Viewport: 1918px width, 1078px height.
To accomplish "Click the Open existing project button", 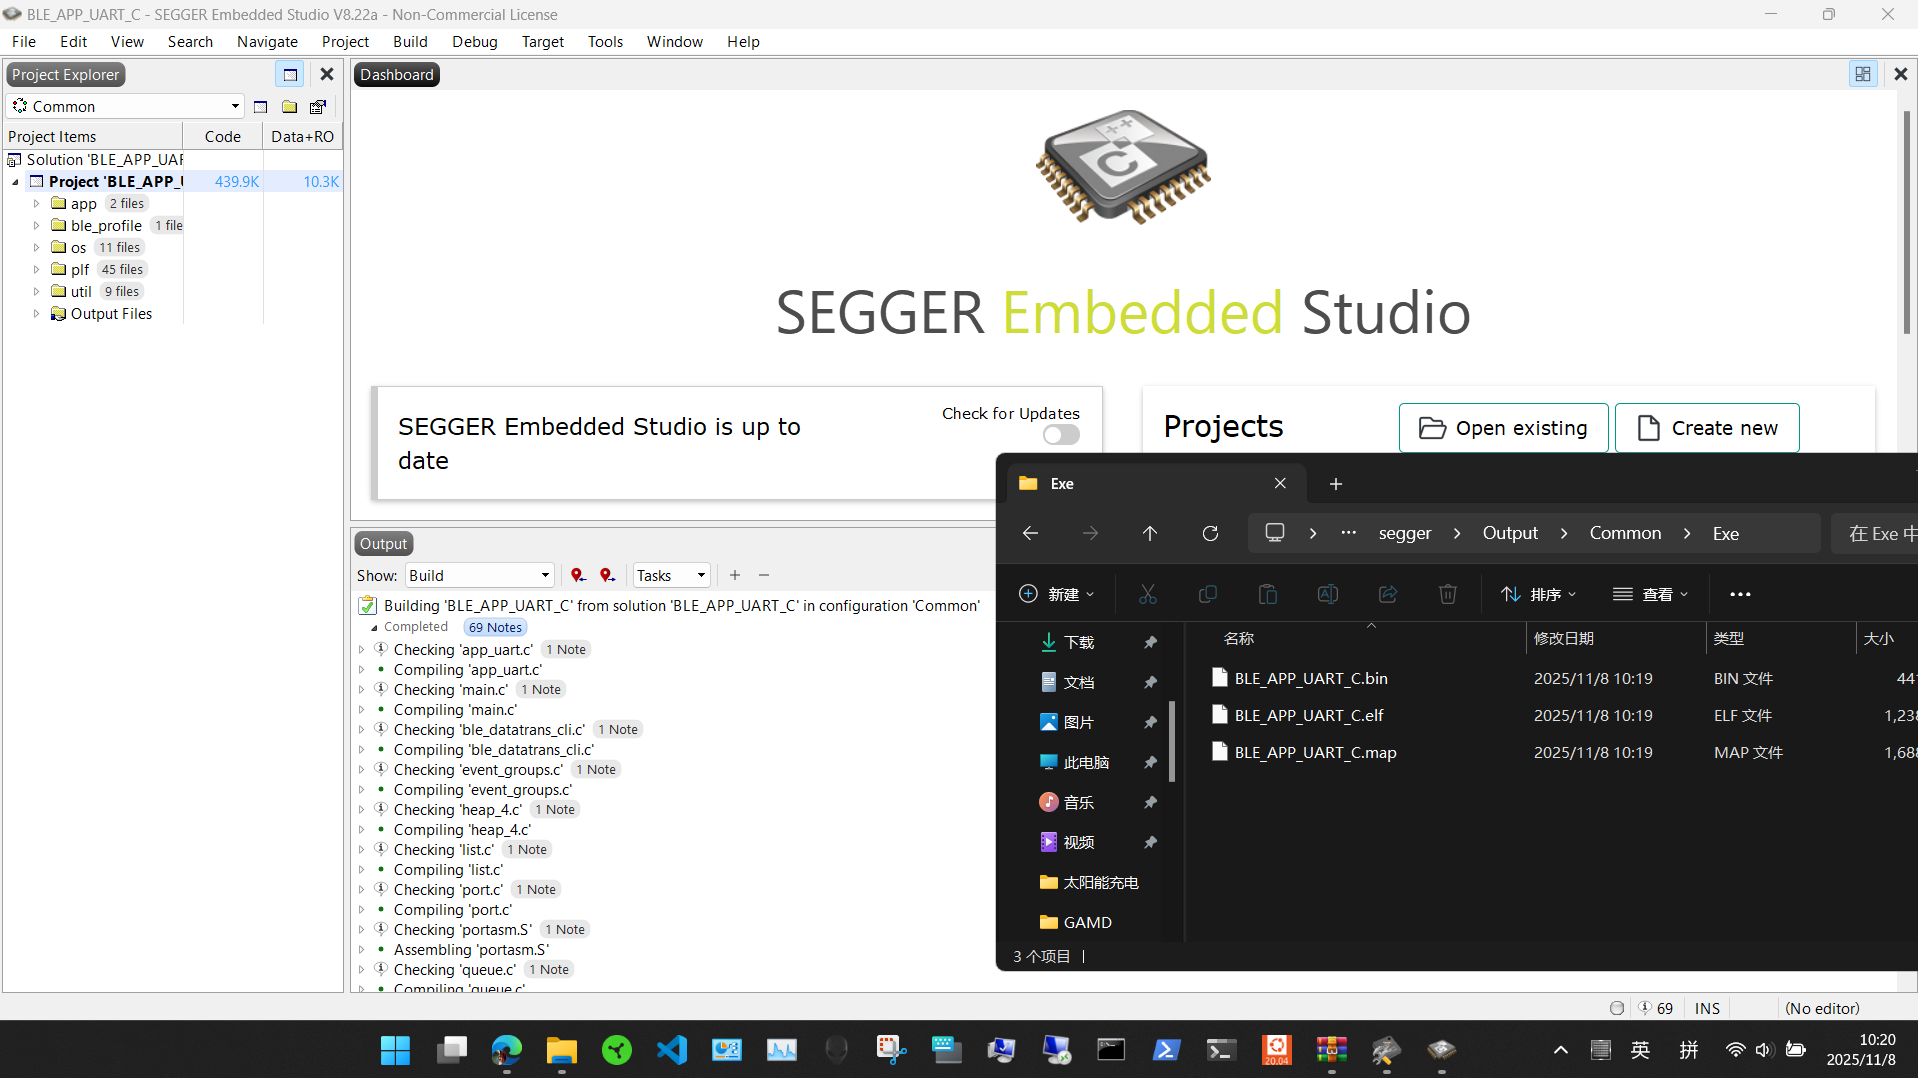I will 1503,428.
